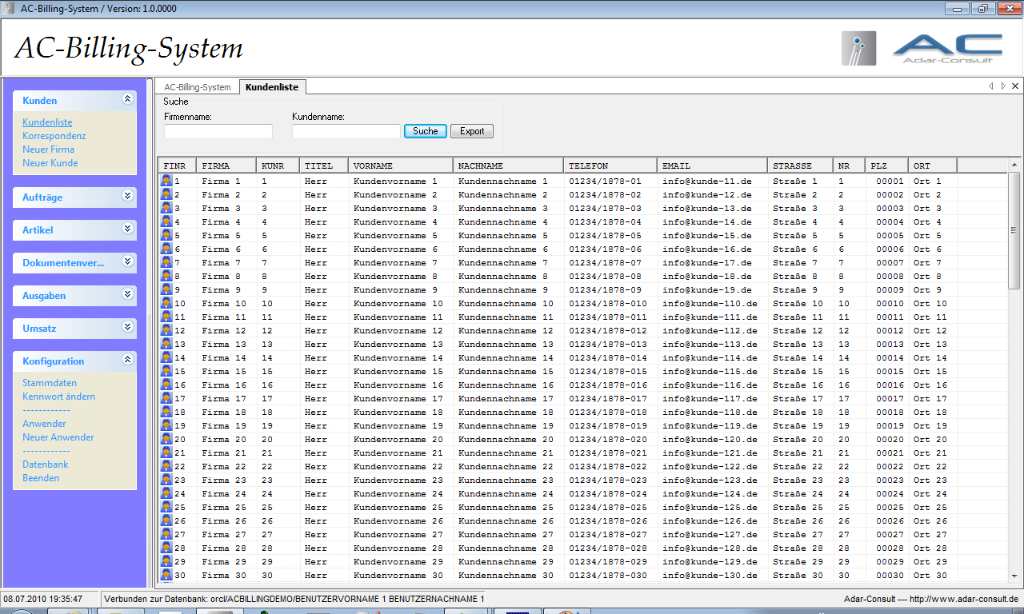The image size is (1024, 614).
Task: Collapse the Konfiguration sidebar section
Action: pyautogui.click(x=127, y=359)
